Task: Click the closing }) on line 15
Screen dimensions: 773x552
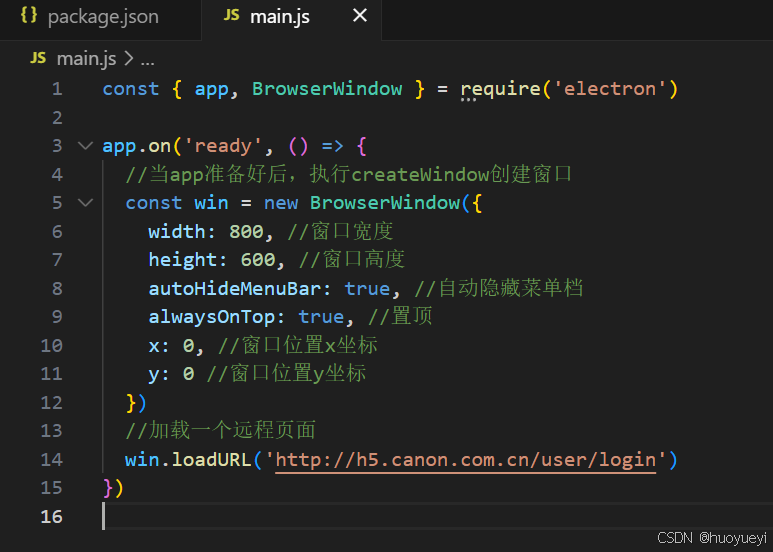Action: point(113,488)
